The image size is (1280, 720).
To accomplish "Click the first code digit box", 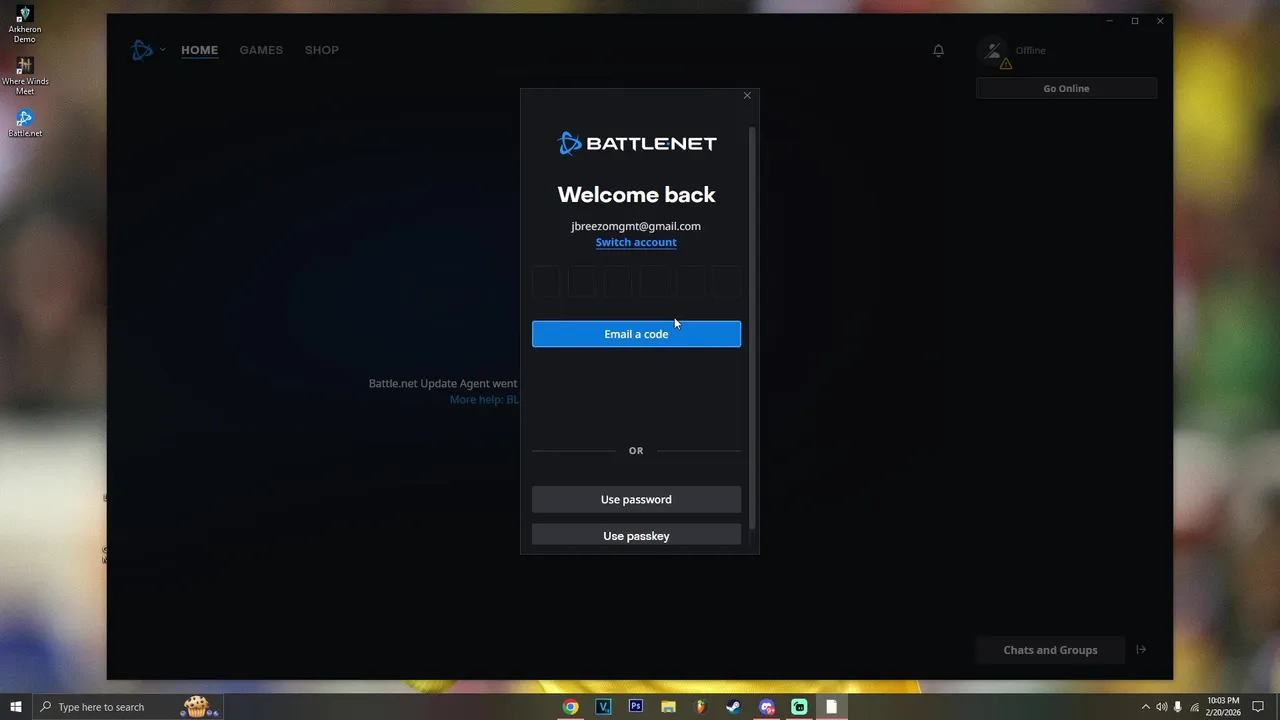I will click(546, 281).
